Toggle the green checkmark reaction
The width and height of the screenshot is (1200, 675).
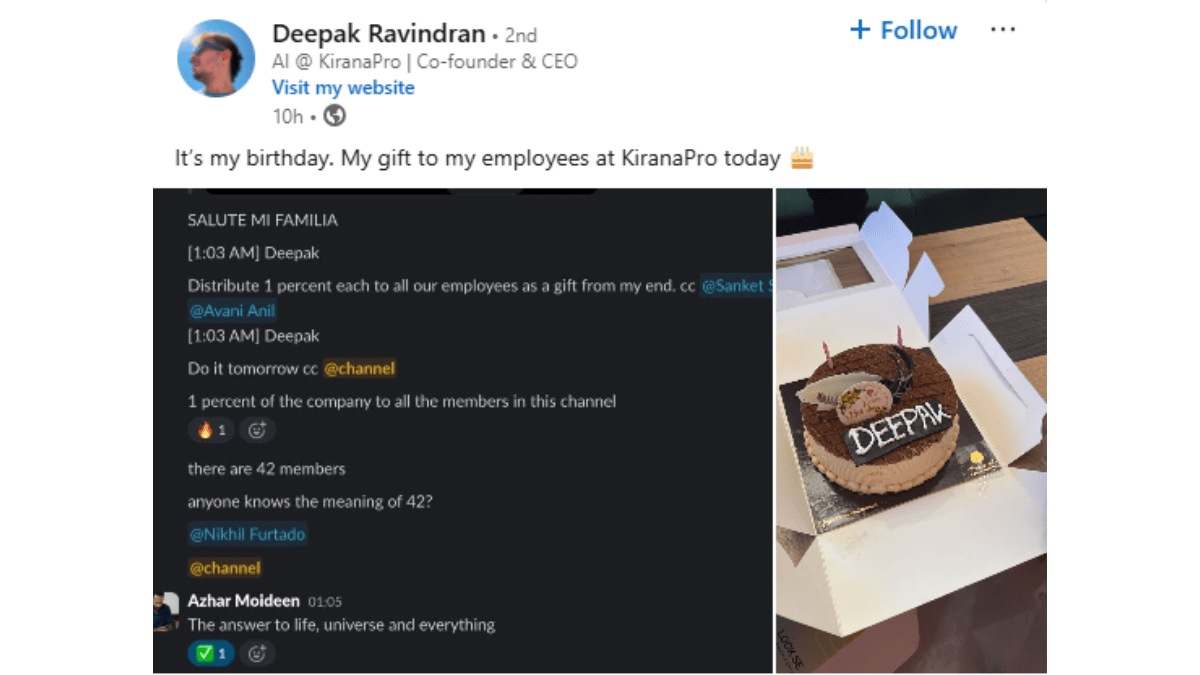pyautogui.click(x=211, y=654)
